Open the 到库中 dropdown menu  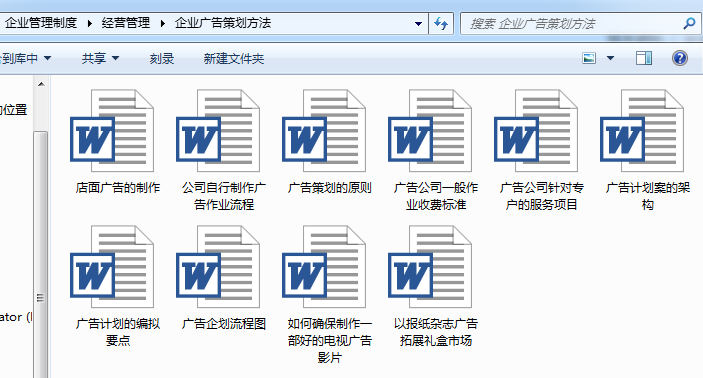click(x=26, y=58)
